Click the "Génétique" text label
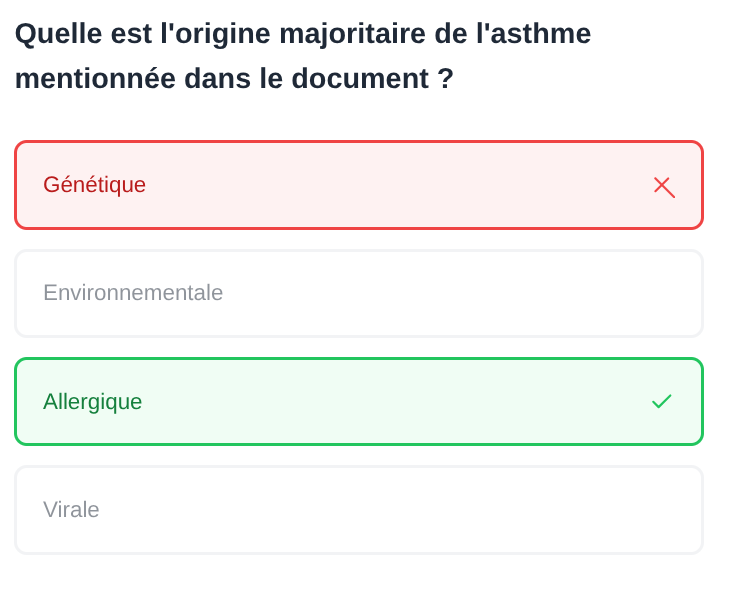Image resolution: width=732 pixels, height=596 pixels. pos(94,185)
